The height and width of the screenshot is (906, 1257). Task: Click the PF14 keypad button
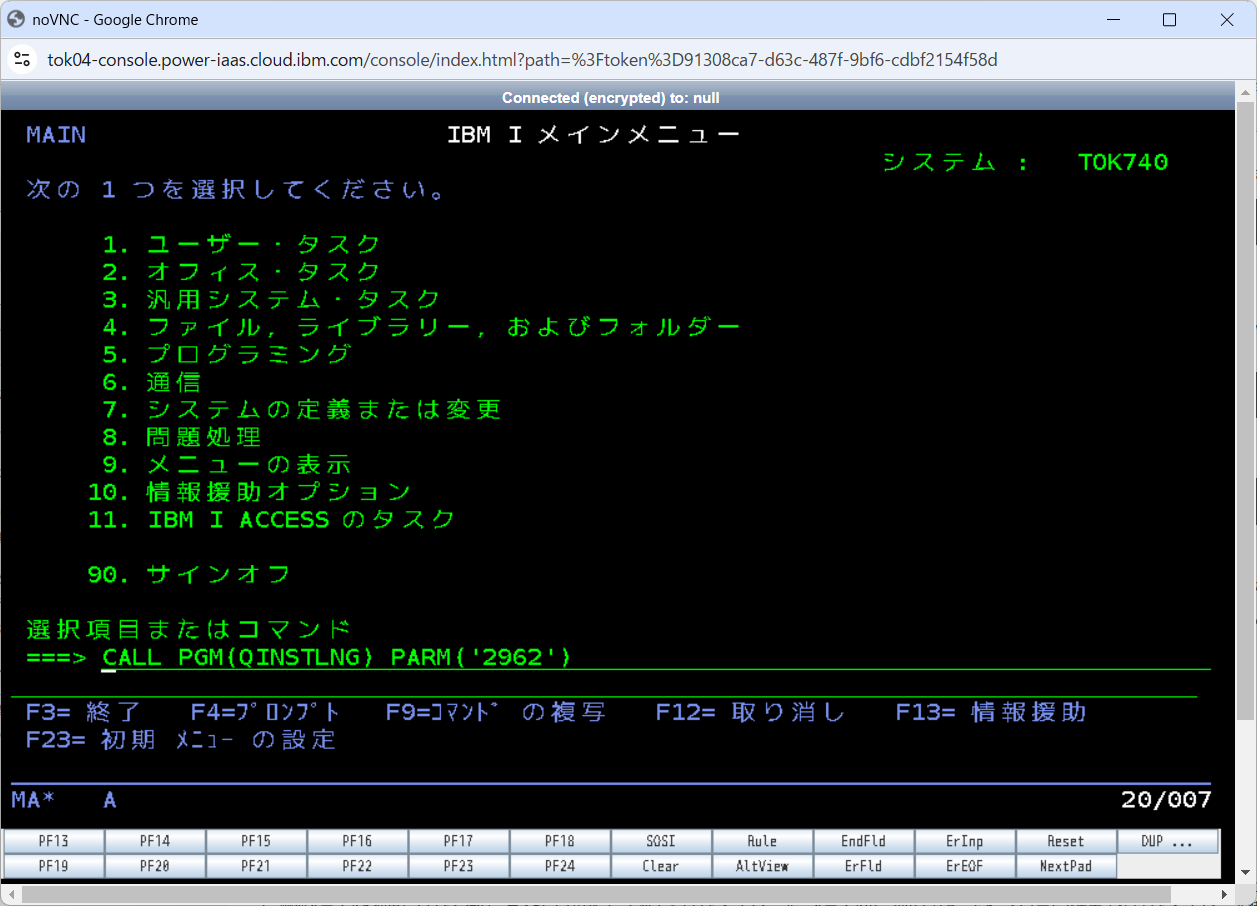click(155, 842)
